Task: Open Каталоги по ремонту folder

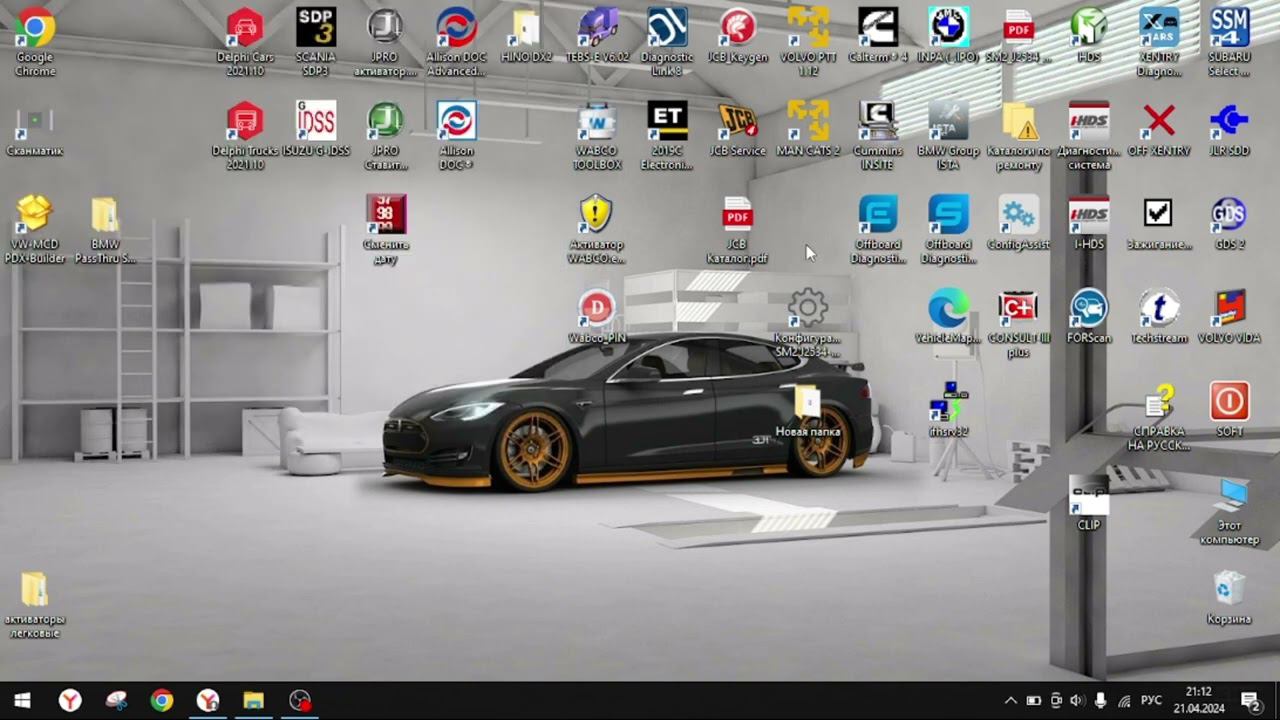Action: tap(1018, 135)
